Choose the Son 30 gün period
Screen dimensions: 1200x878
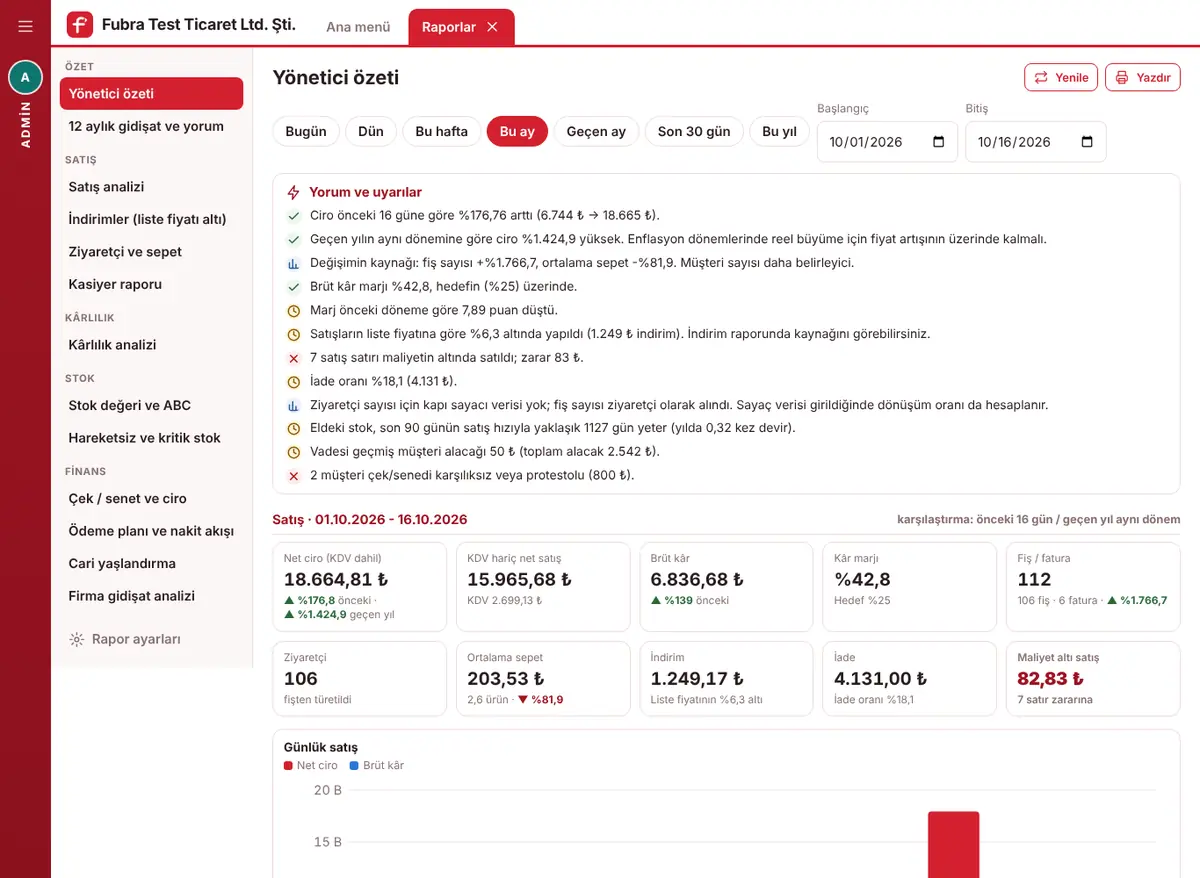pos(694,131)
